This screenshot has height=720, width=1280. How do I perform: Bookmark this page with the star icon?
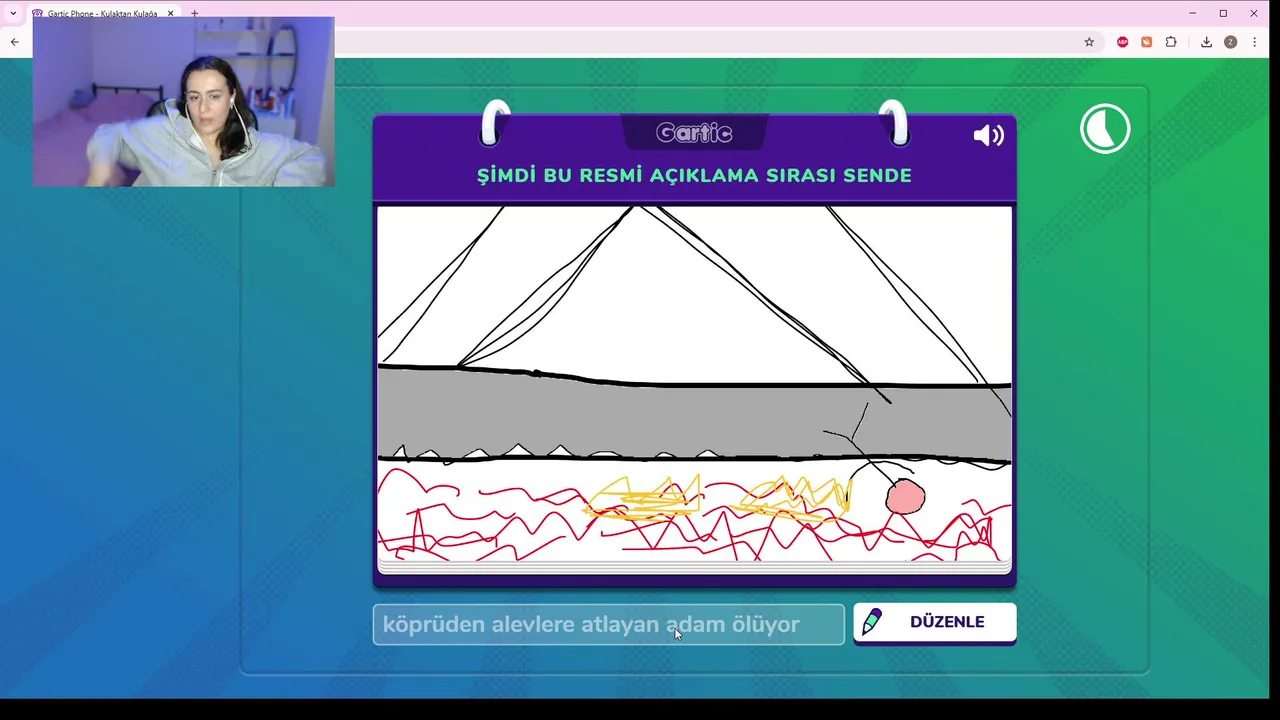[1089, 42]
